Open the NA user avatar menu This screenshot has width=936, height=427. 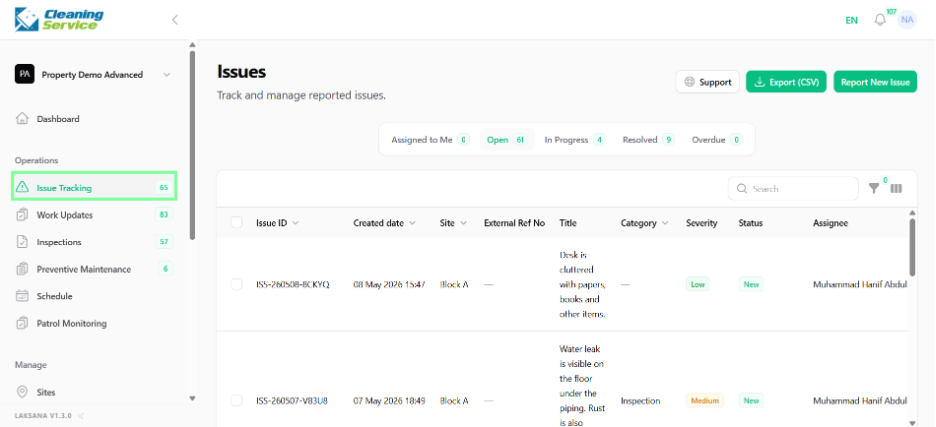(907, 20)
